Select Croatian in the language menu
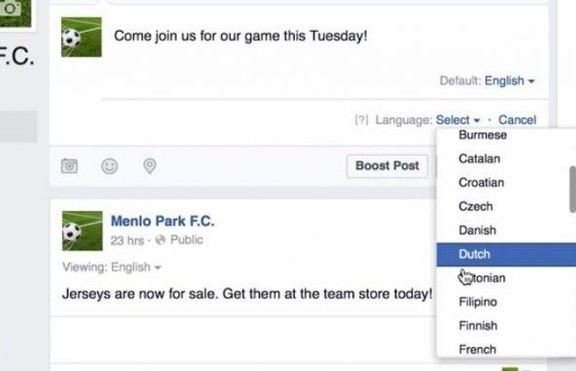The width and height of the screenshot is (576, 371). pyautogui.click(x=481, y=183)
